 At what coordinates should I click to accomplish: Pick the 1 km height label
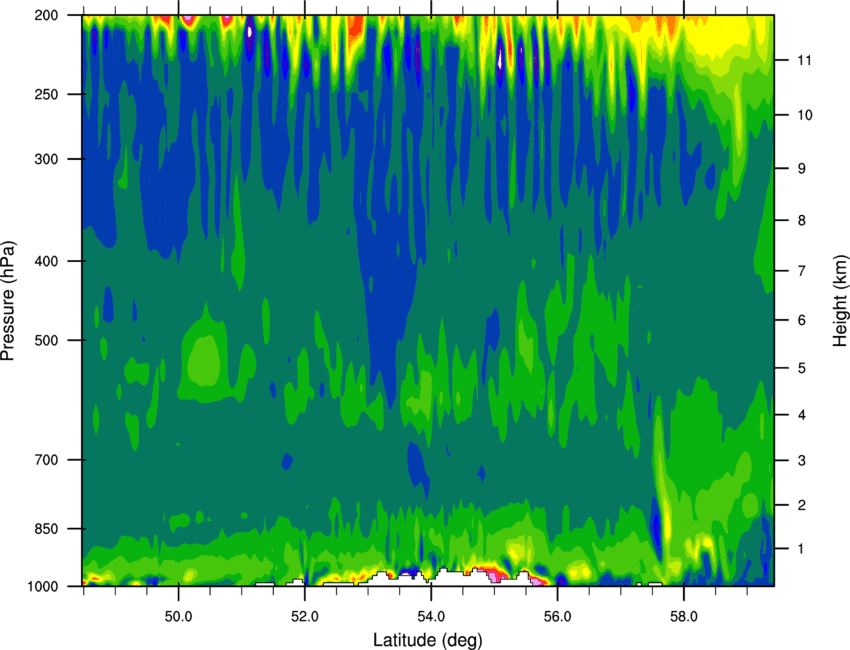802,549
